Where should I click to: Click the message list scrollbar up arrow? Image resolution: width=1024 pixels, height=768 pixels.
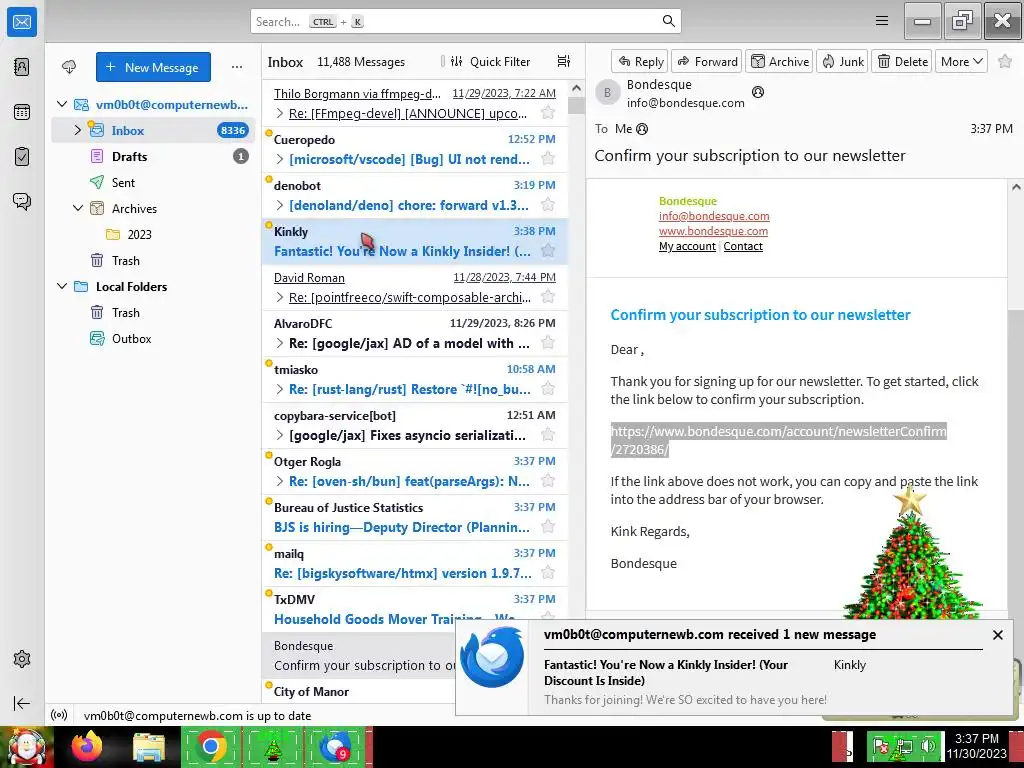(576, 88)
